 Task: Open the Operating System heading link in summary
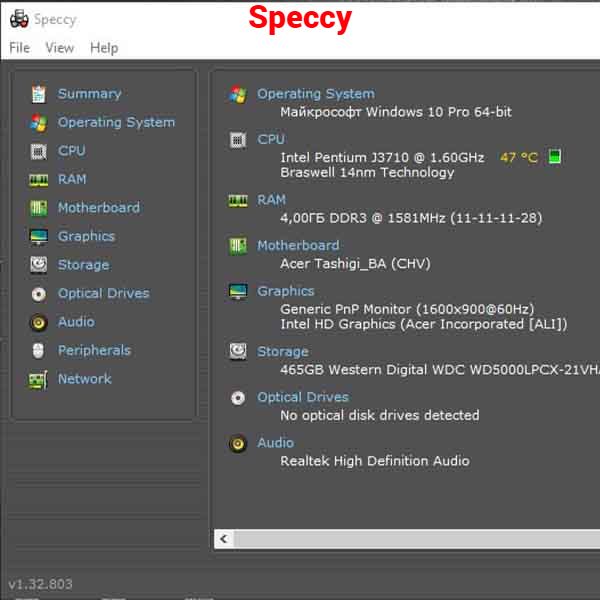tap(316, 94)
